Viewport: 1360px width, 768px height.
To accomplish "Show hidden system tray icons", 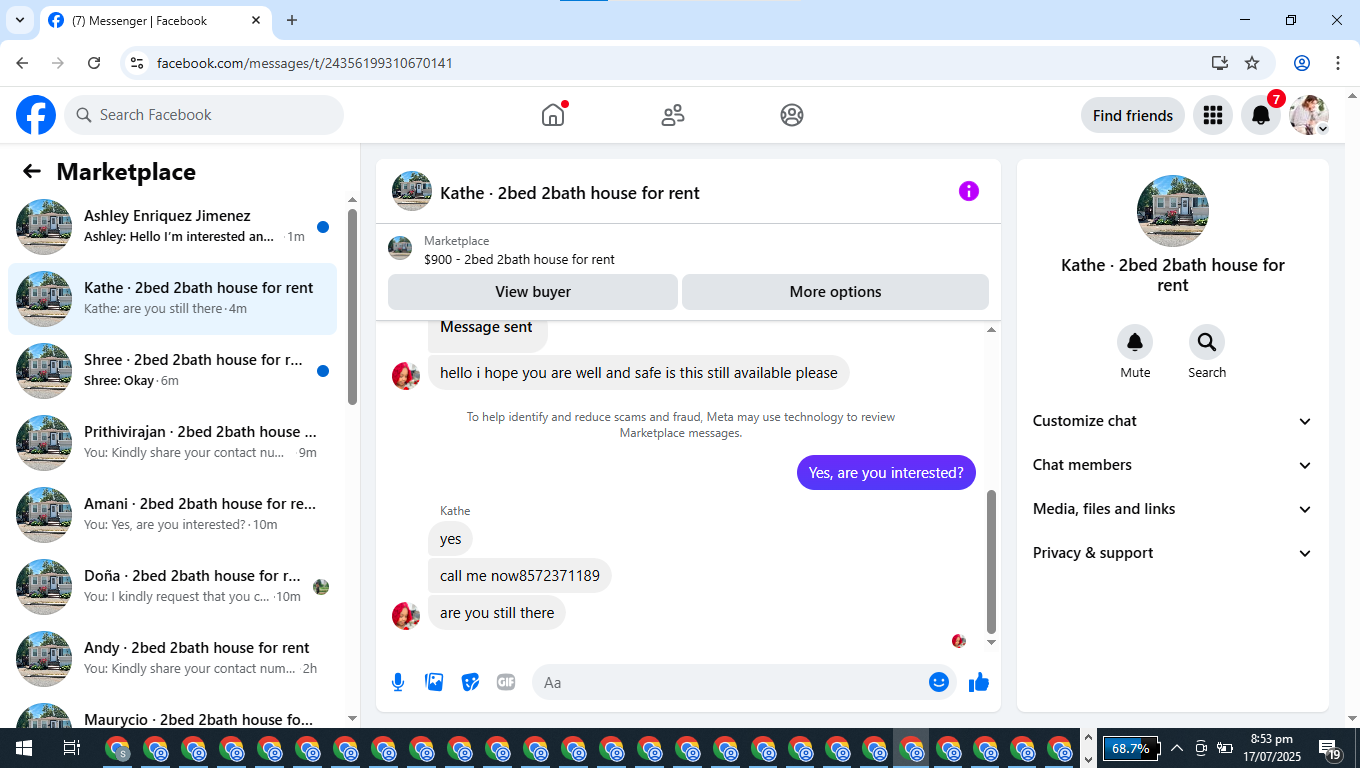I will tap(1177, 748).
